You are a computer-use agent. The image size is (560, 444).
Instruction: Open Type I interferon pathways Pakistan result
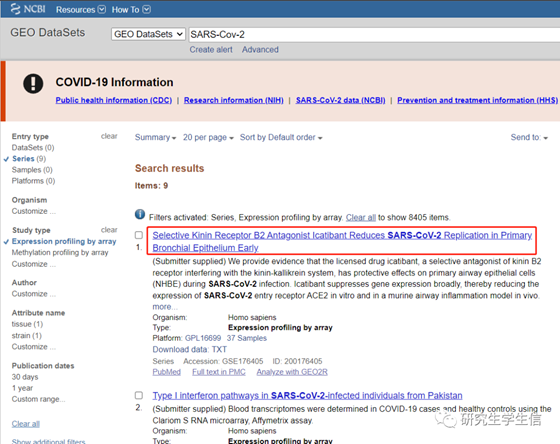tap(307, 396)
